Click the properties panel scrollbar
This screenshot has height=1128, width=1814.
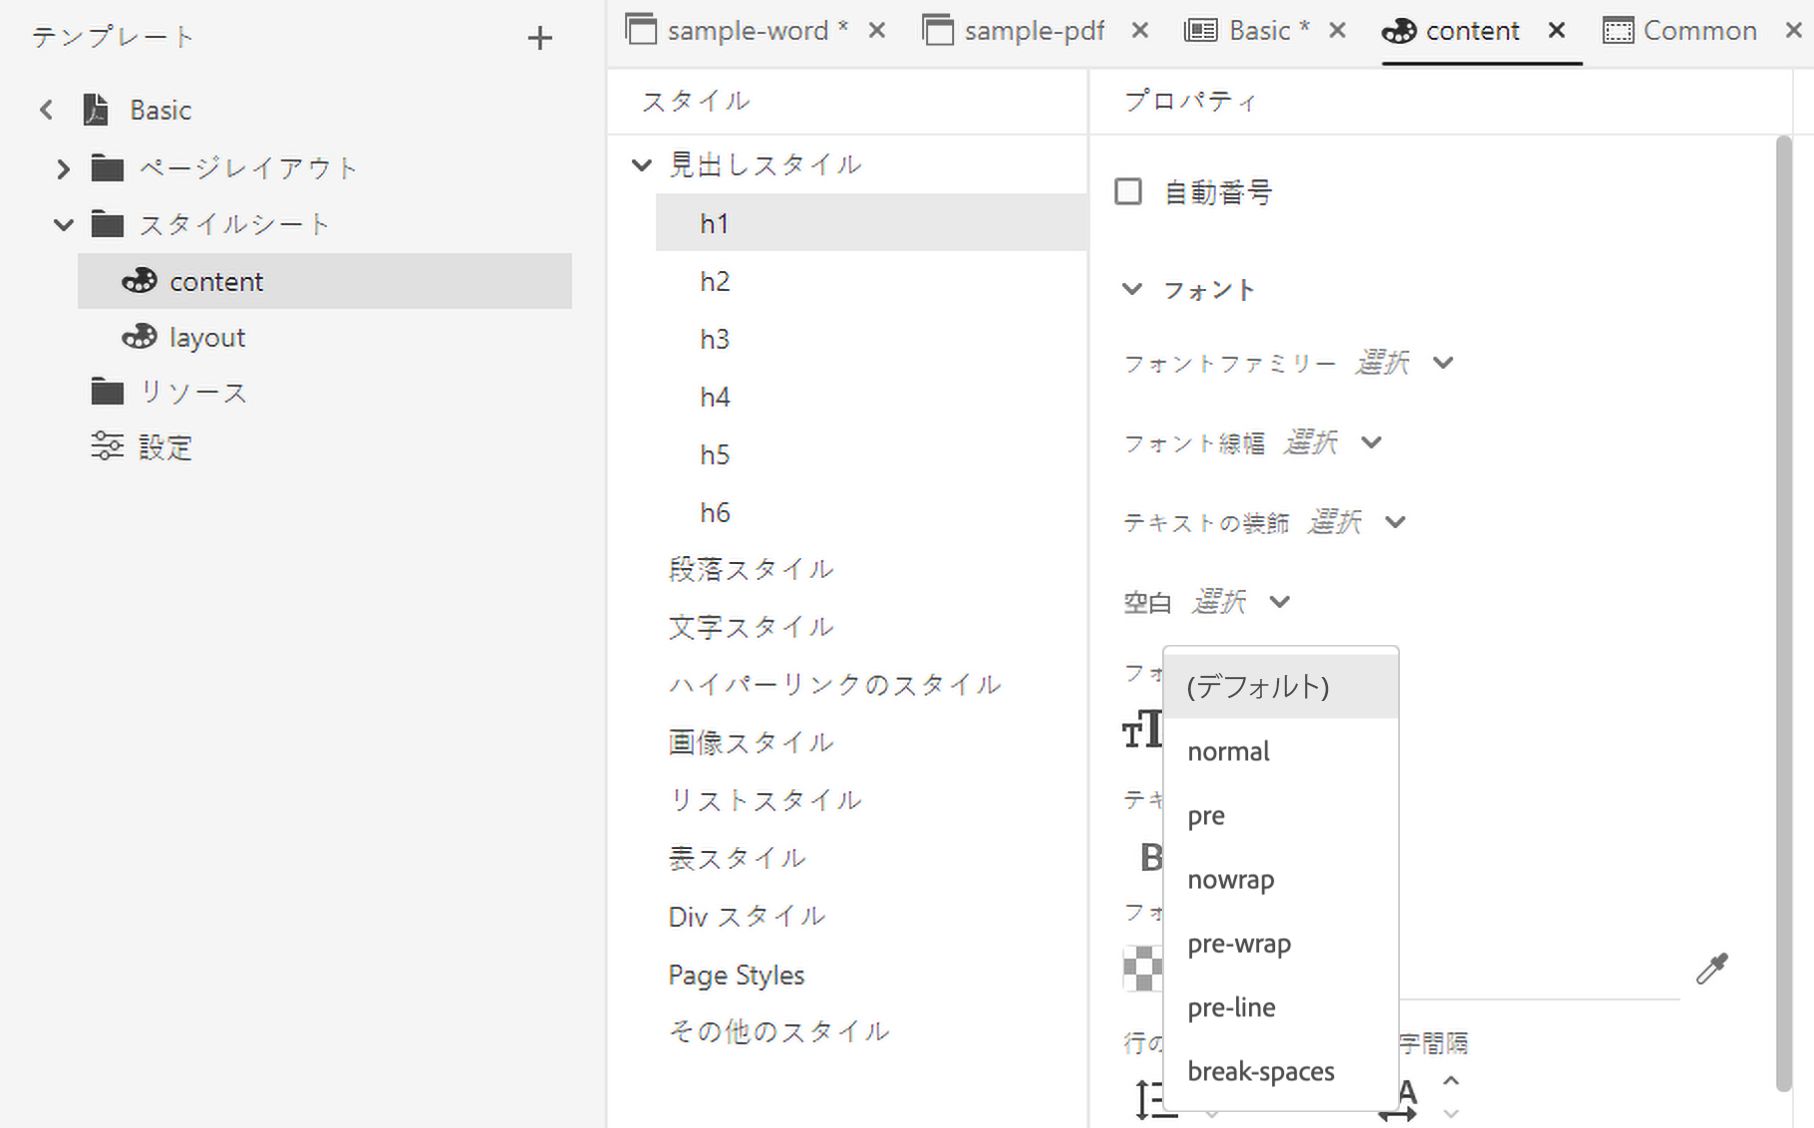(1784, 613)
